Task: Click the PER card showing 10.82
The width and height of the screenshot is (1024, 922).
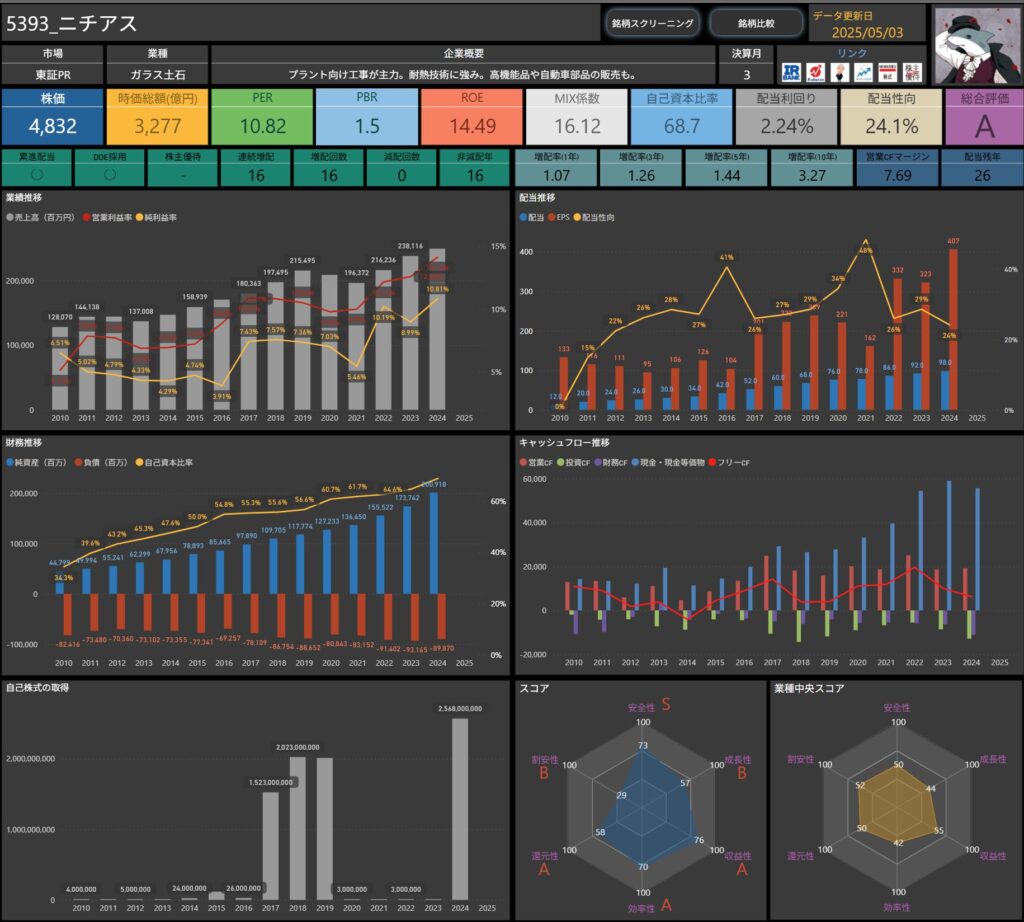Action: pos(263,116)
